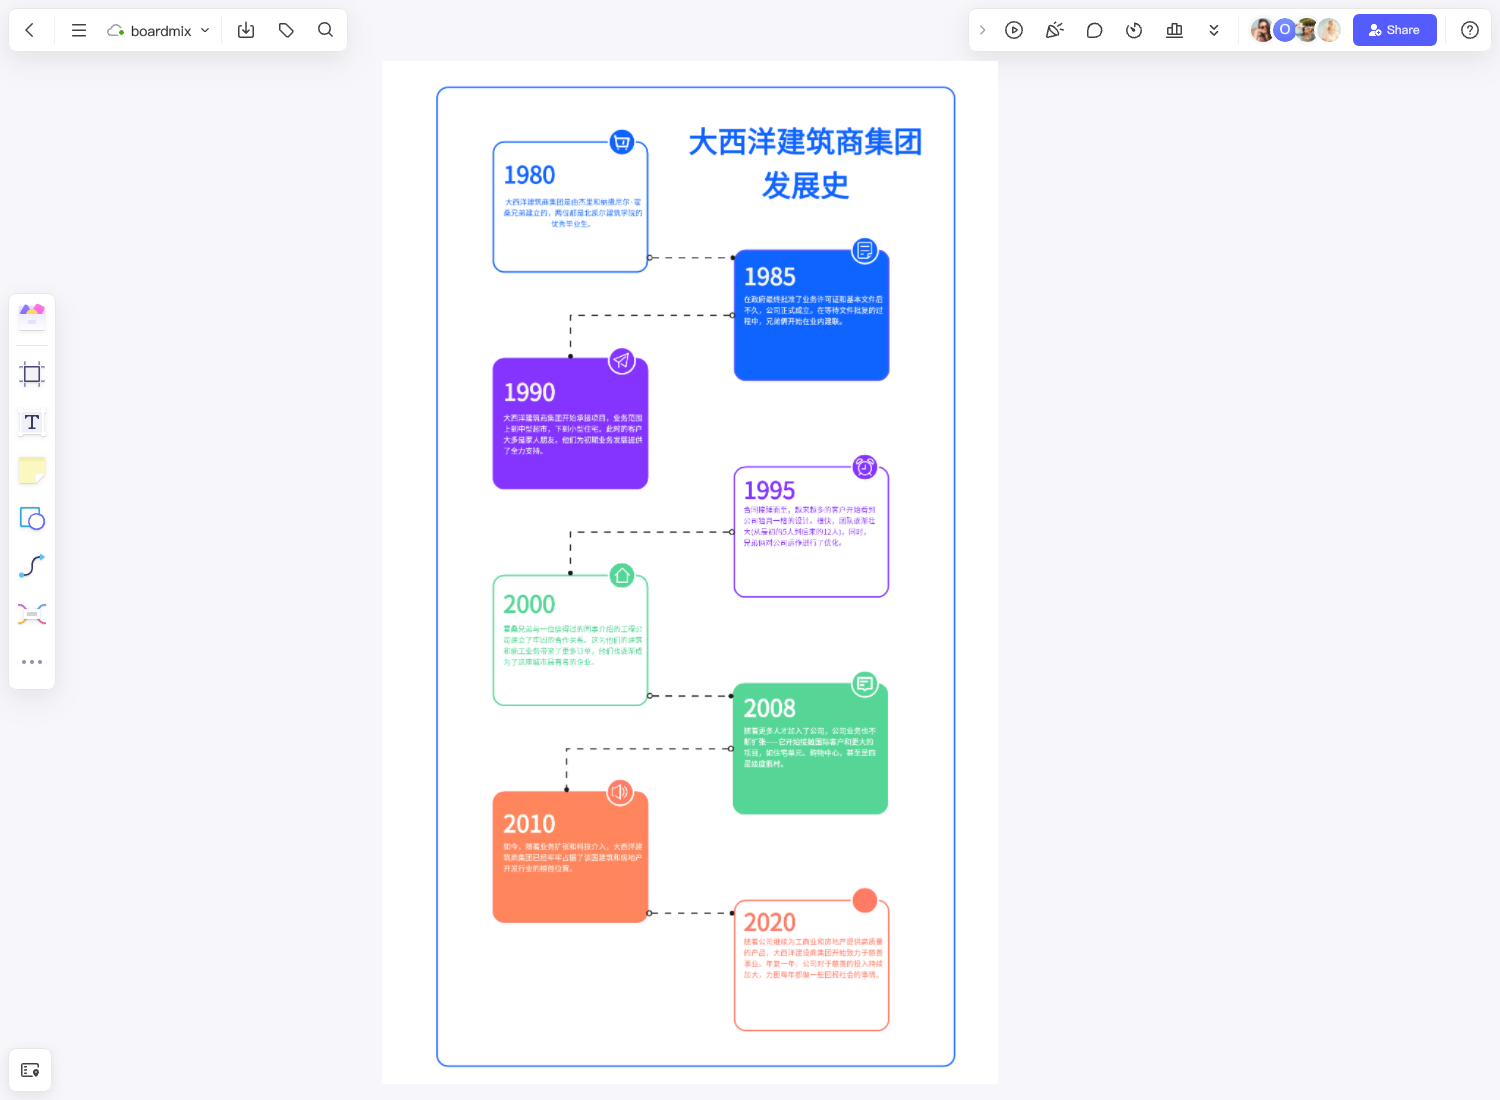Open the voting chart icon
Viewport: 1500px width, 1100px height.
coord(1174,30)
